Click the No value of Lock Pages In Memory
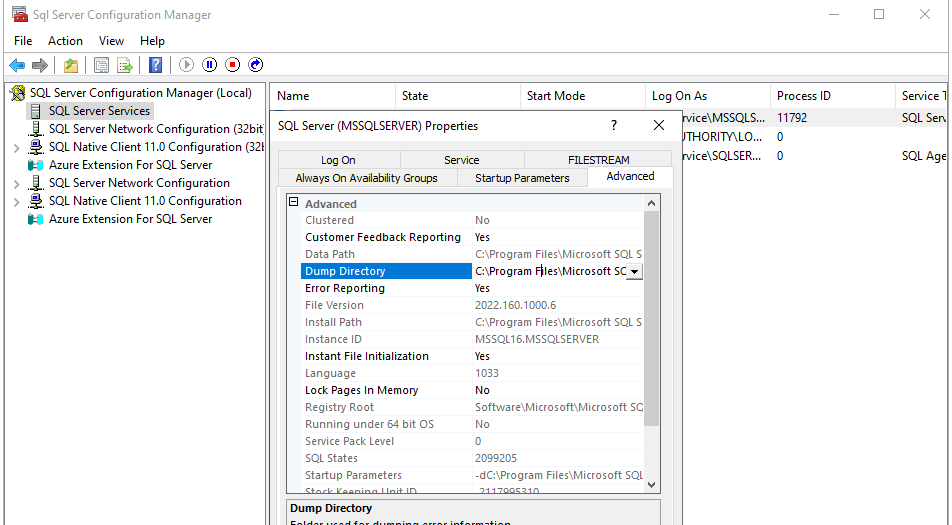Image resolution: width=952 pixels, height=525 pixels. pos(483,390)
